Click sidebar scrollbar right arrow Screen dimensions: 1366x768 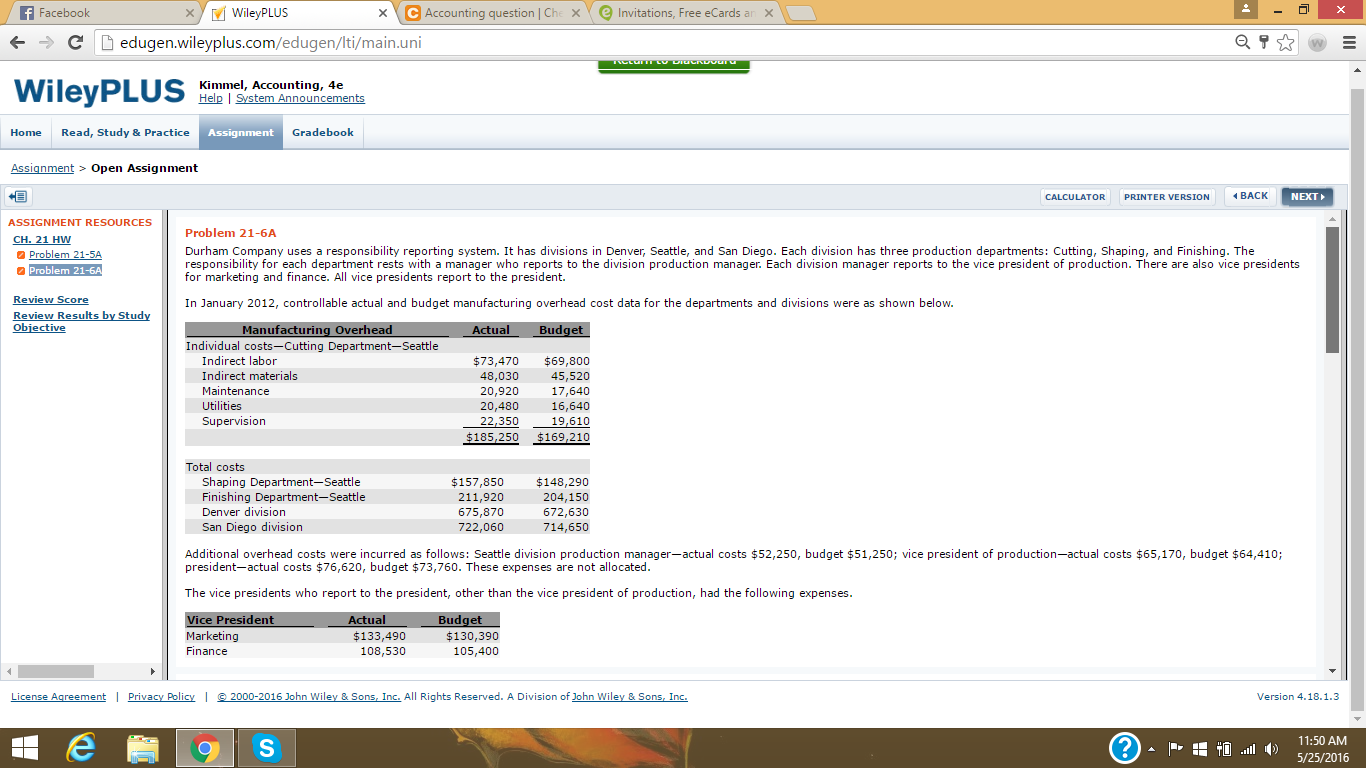pos(153,671)
